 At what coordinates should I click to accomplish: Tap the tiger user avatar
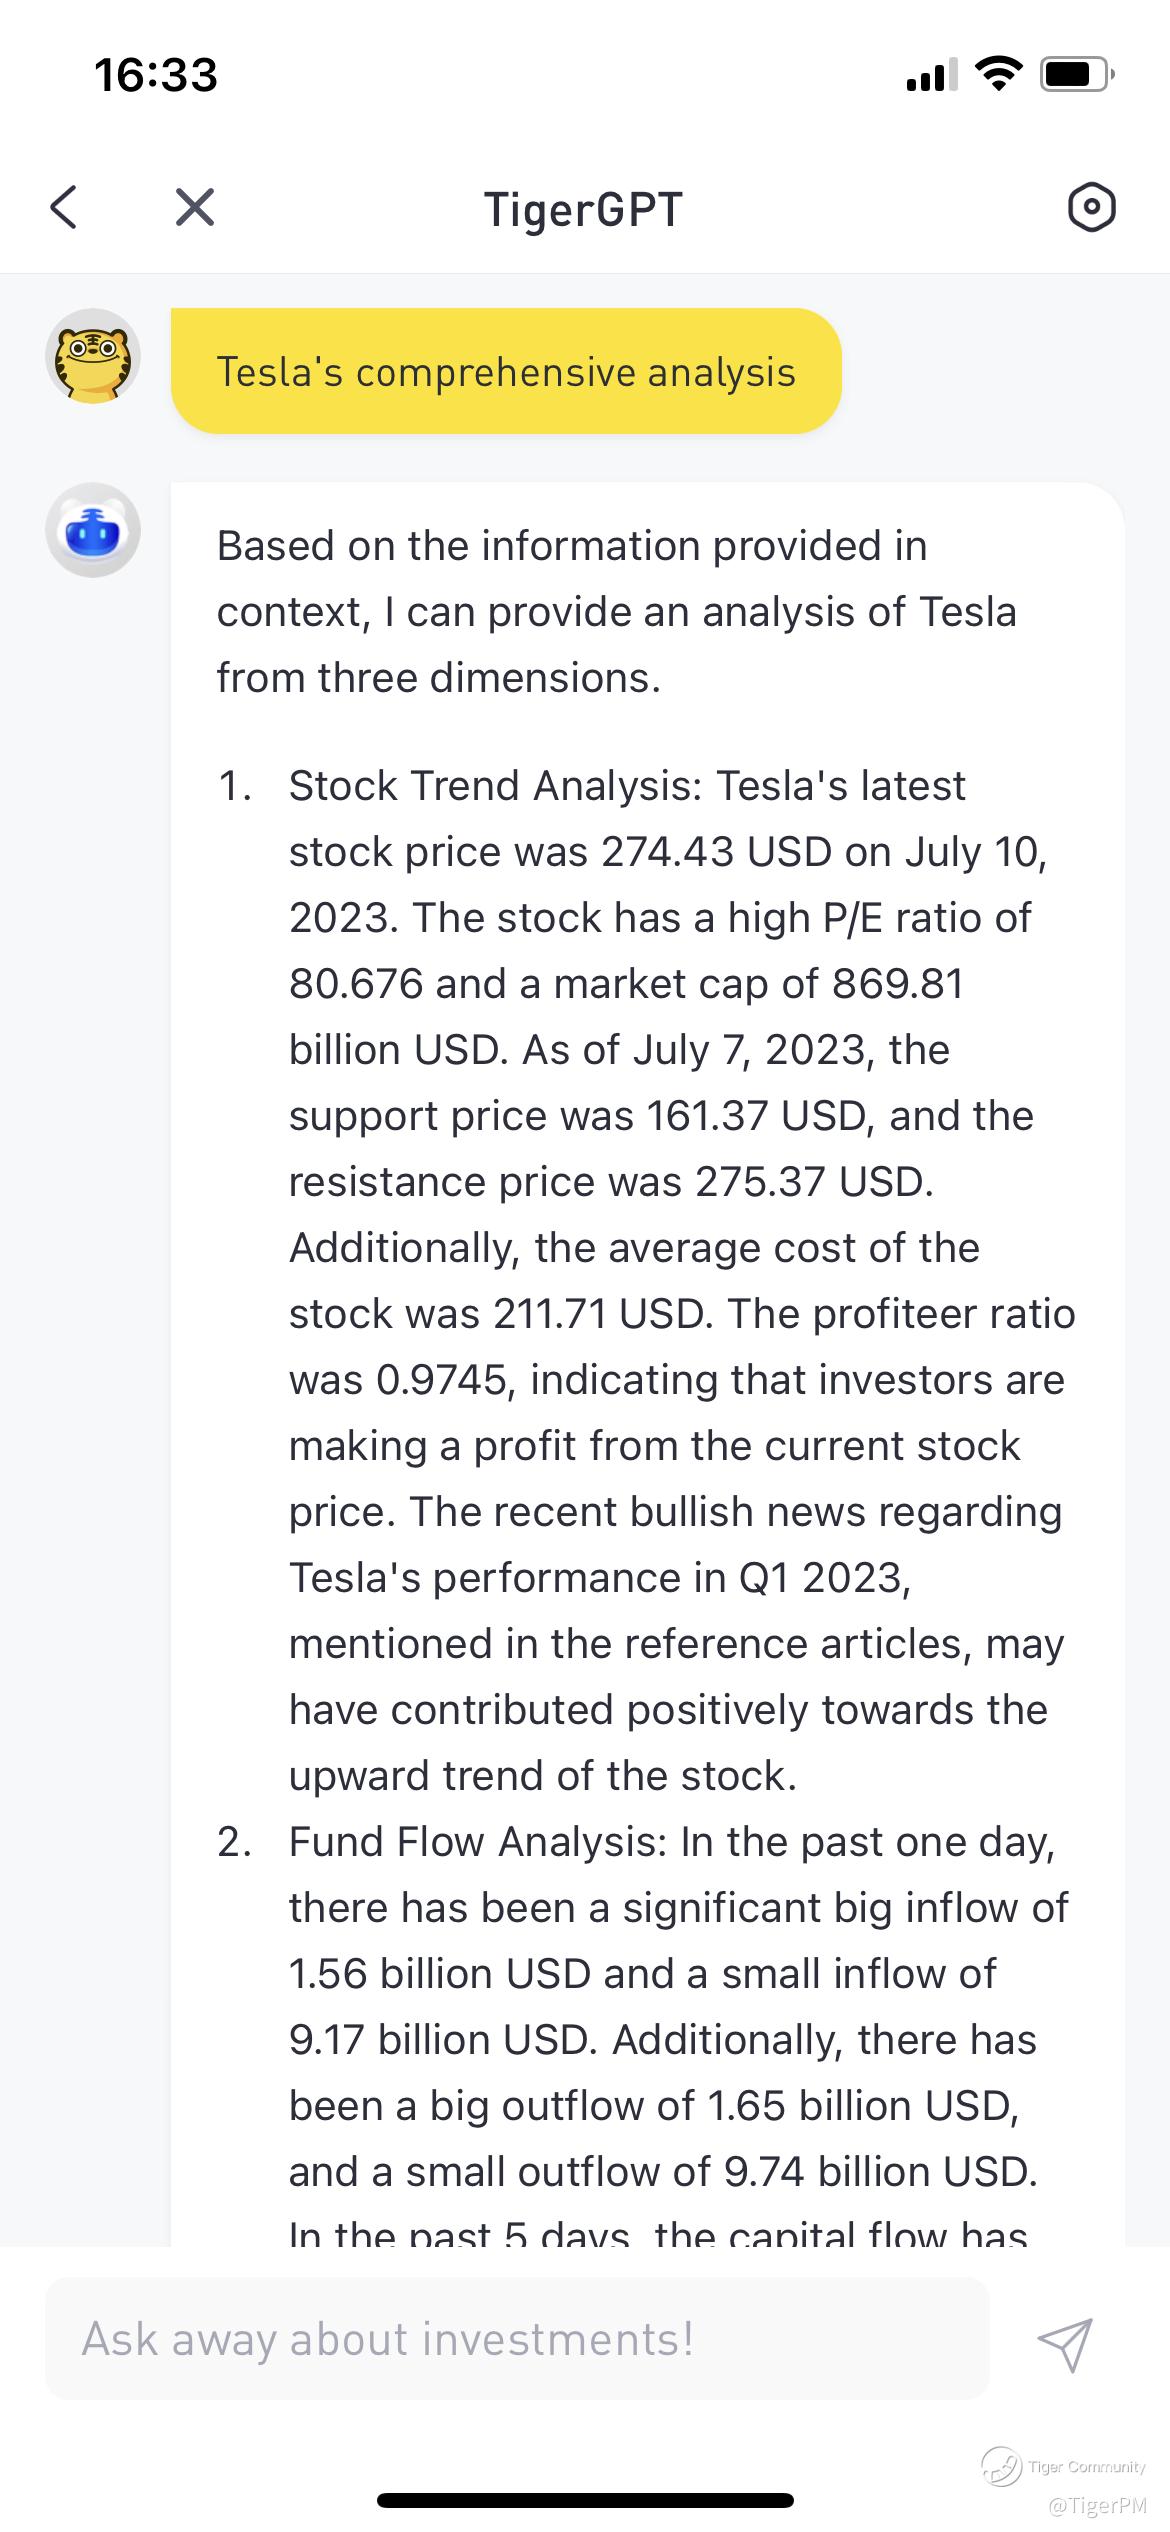point(93,356)
